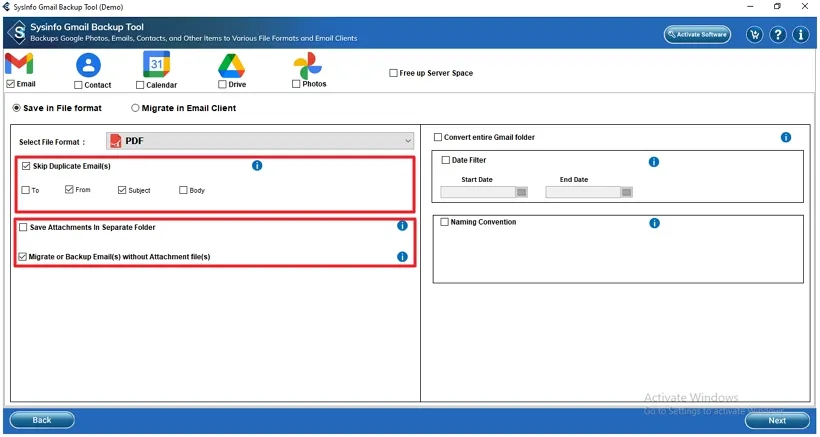Click the Activate Software button

697,34
